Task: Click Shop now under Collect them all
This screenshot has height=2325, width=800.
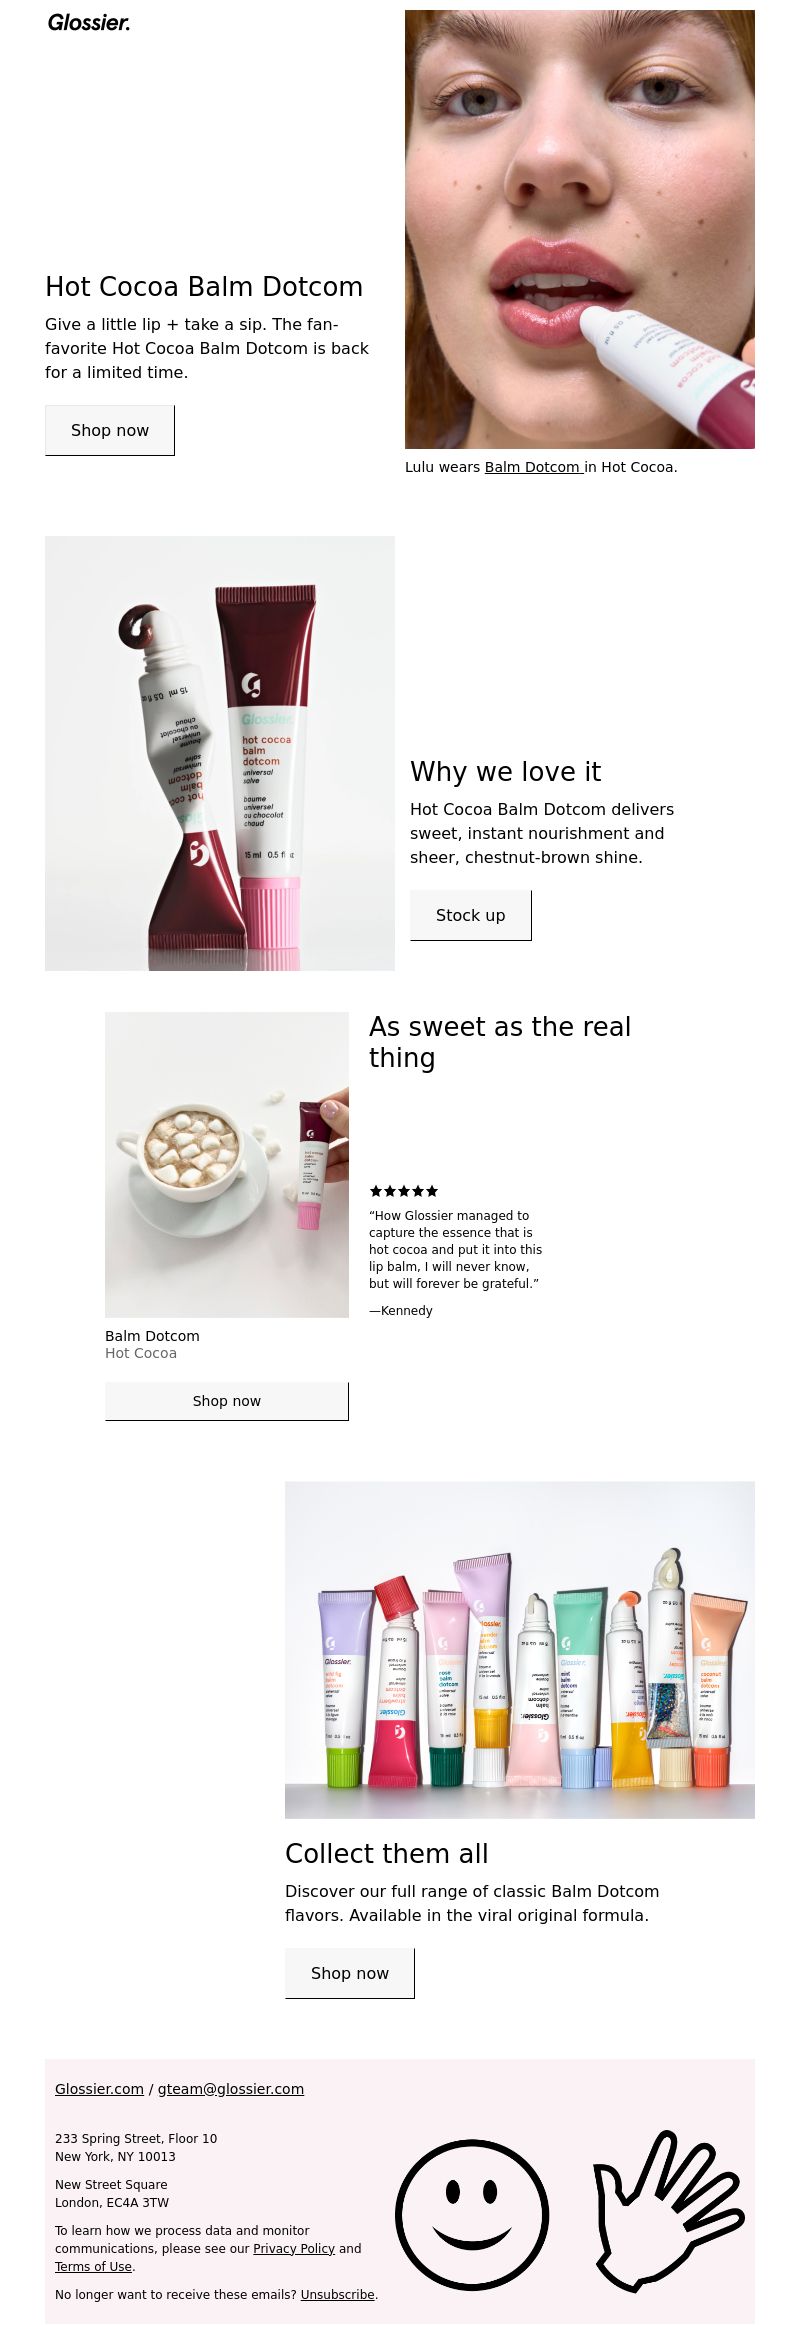Action: (350, 1973)
